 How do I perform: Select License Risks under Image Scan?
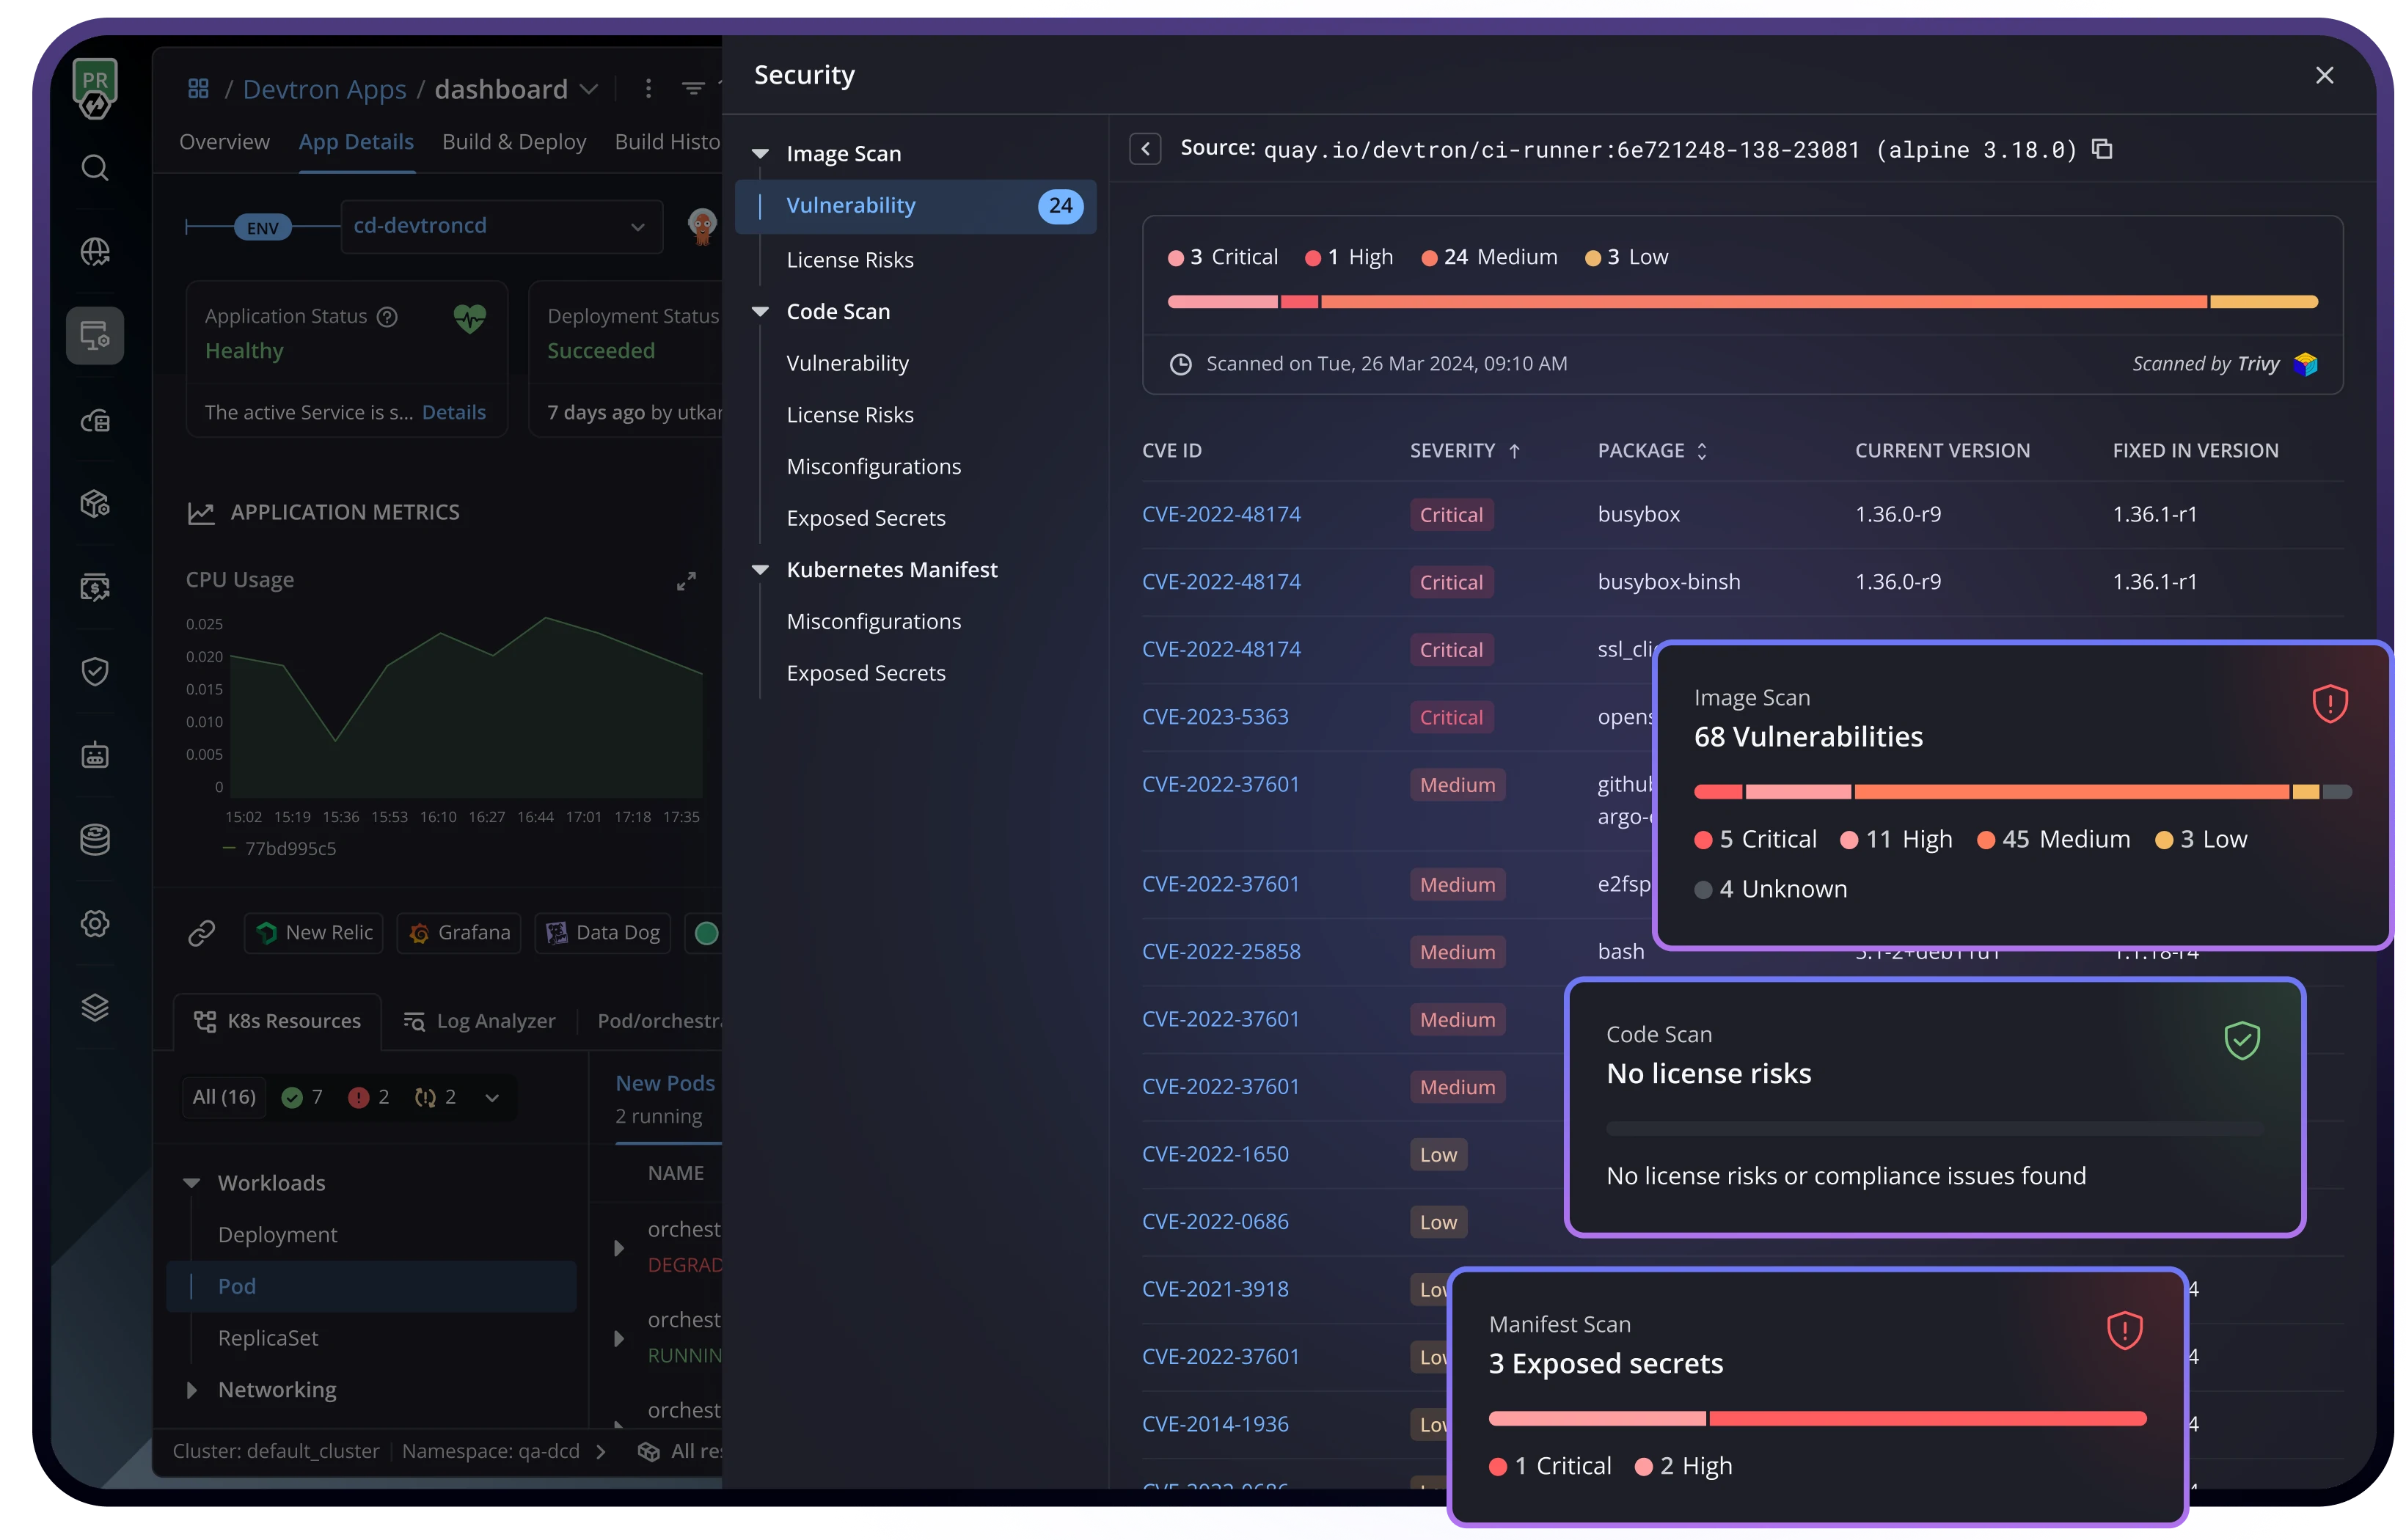pos(850,260)
